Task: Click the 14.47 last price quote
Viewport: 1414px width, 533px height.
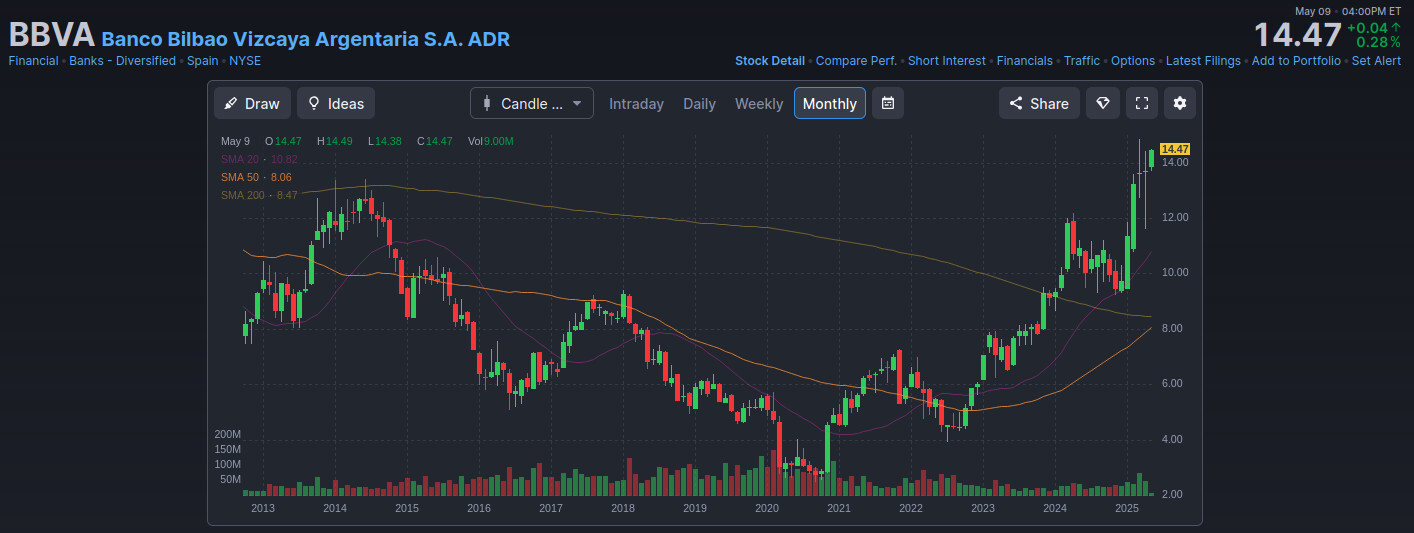Action: point(1298,35)
